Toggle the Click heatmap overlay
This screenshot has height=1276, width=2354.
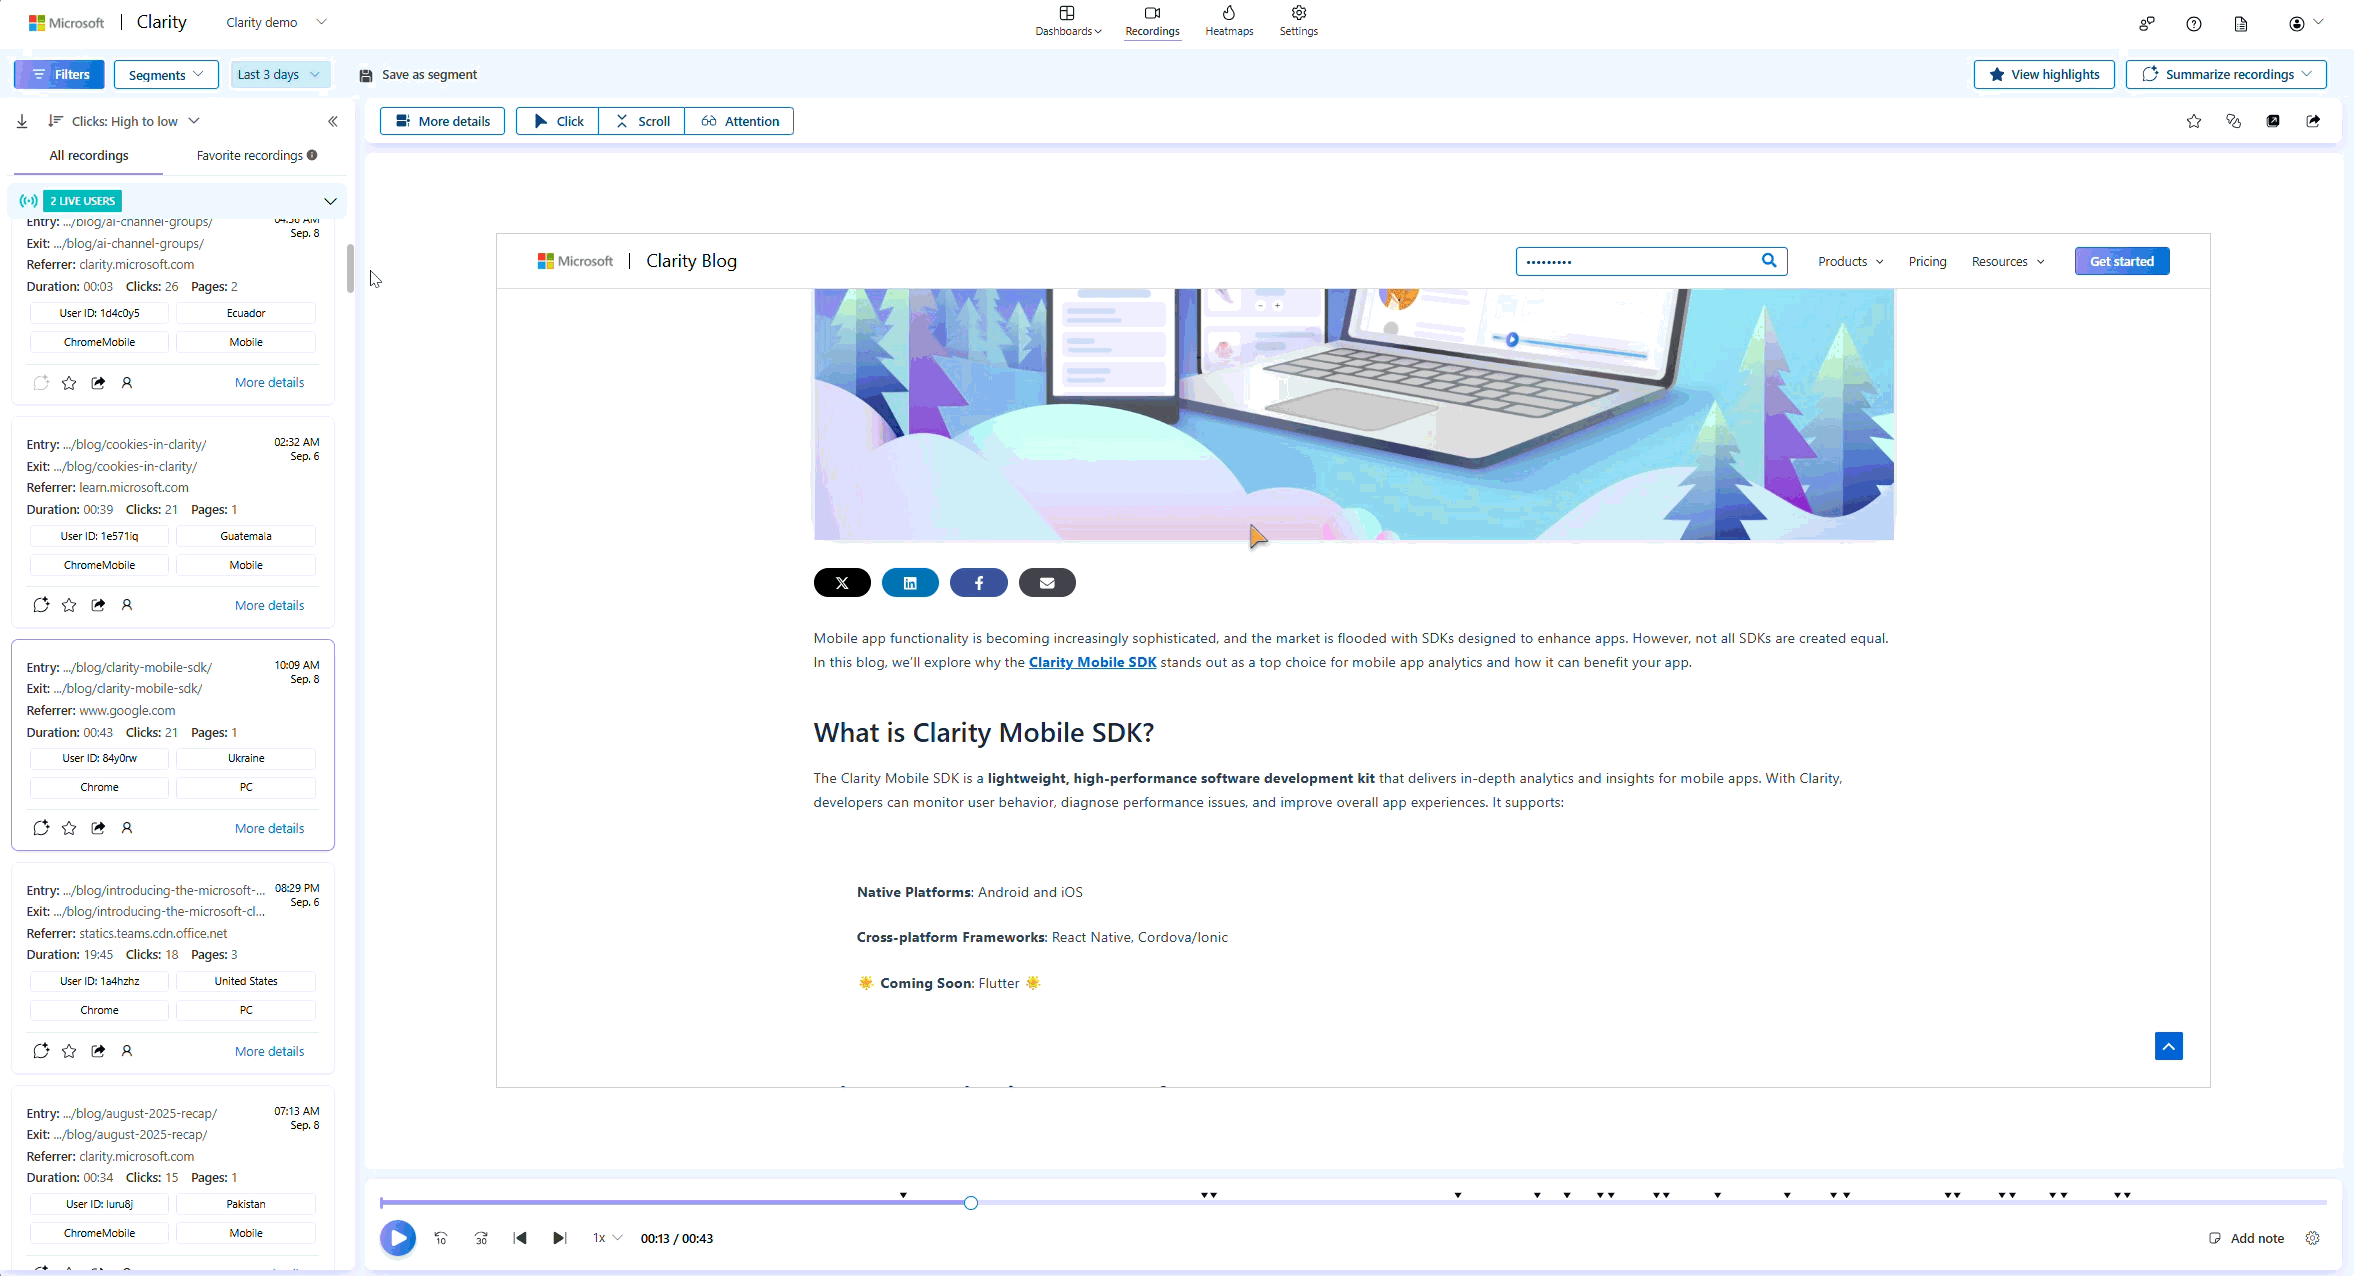(558, 121)
